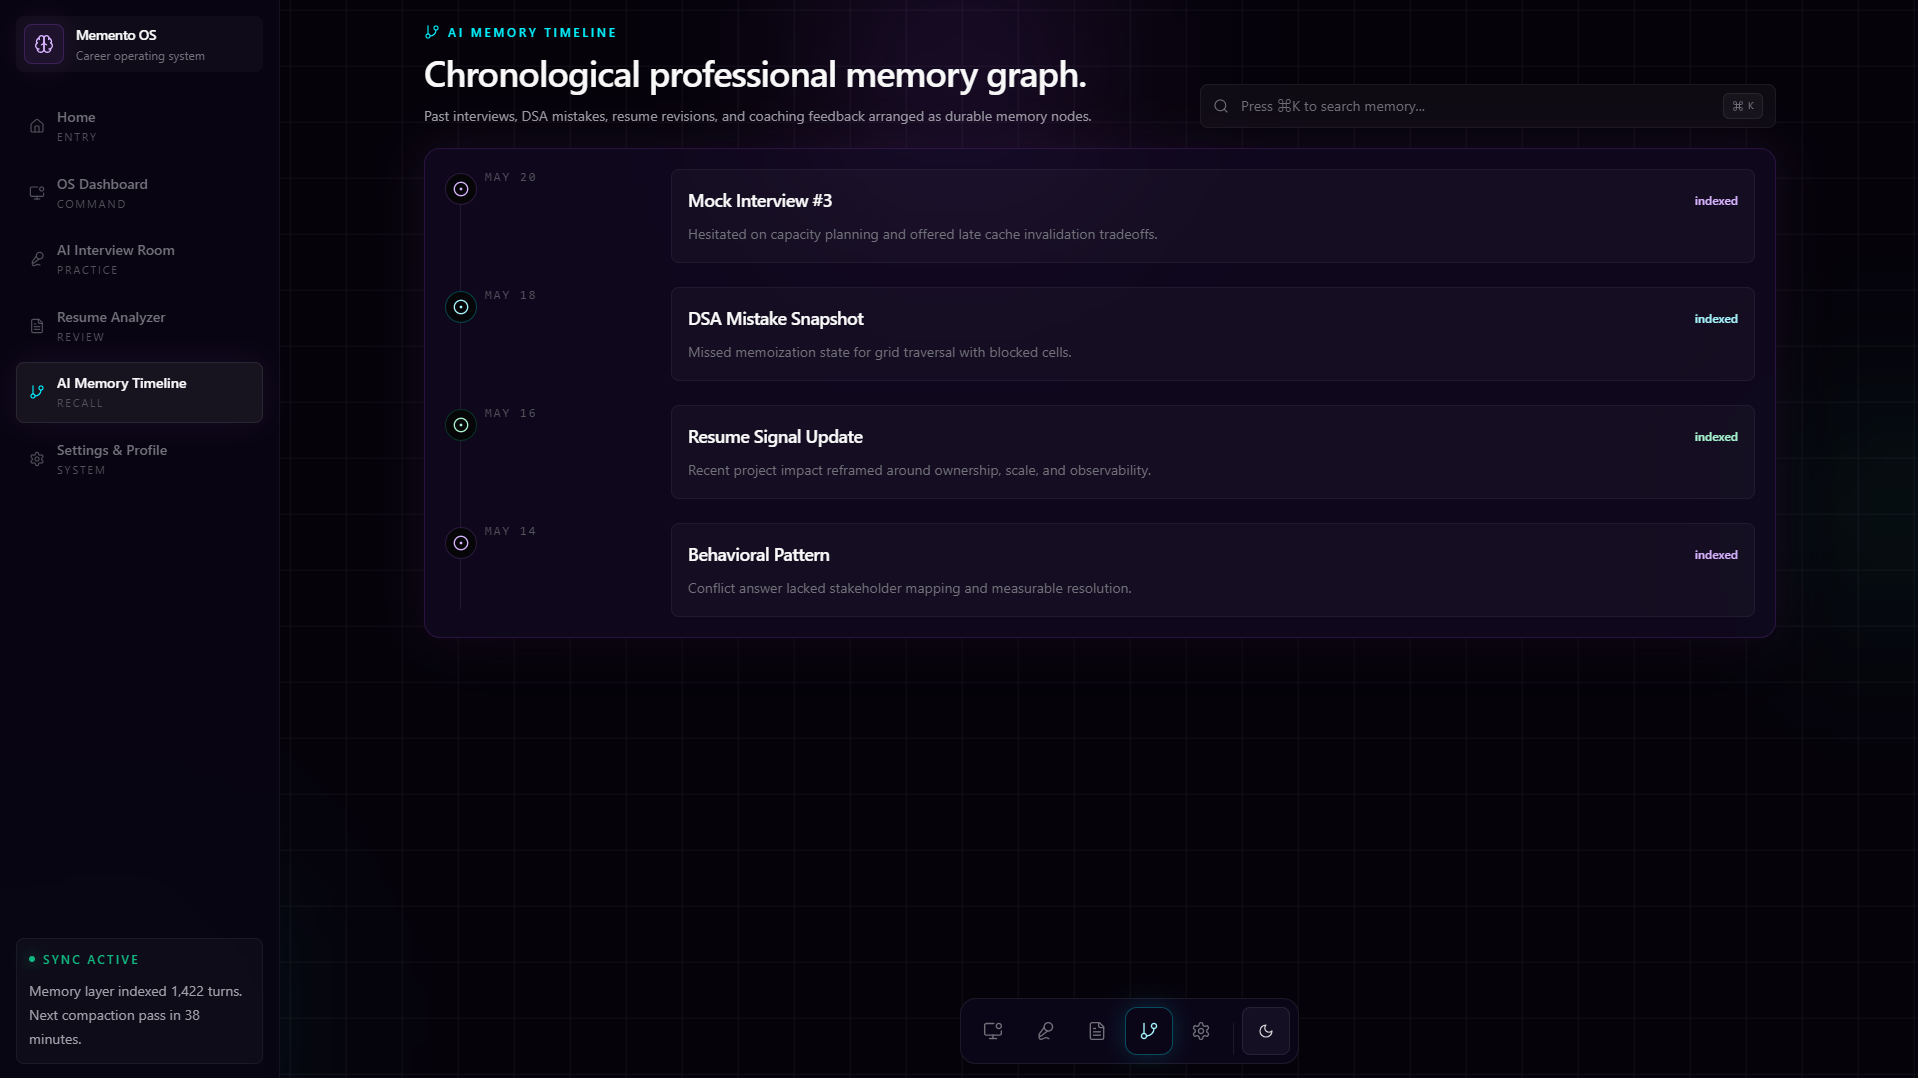The image size is (1918, 1078).
Task: Click 'Missed memoization state' description text
Action: [879, 352]
